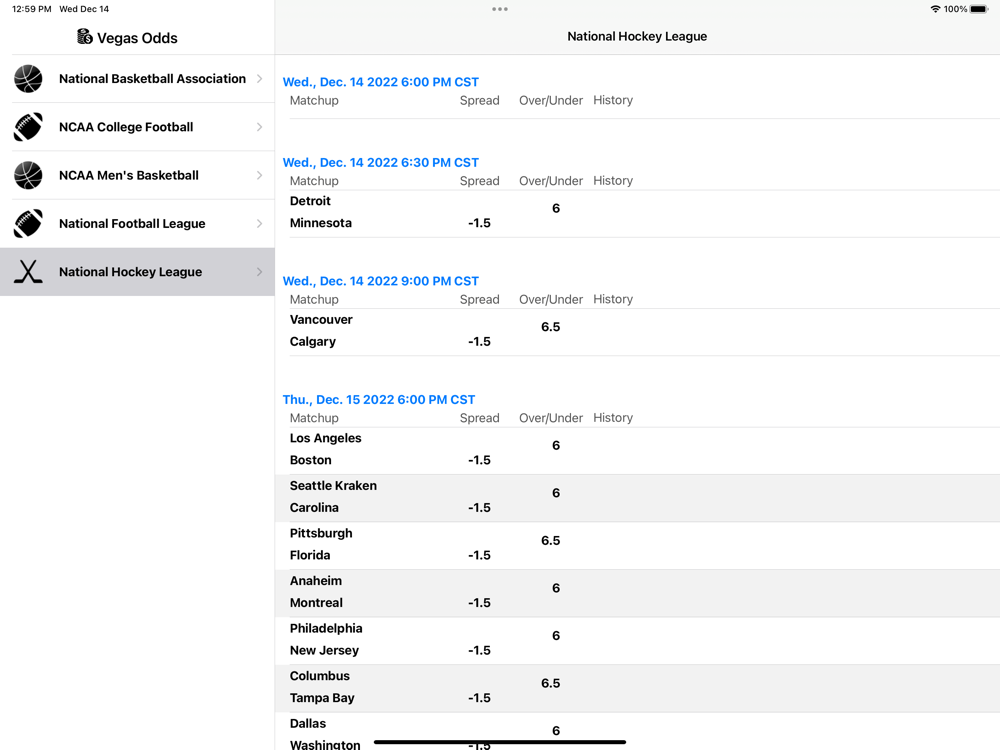Tap the crossed hockey sticks icon
The height and width of the screenshot is (750, 1000).
28,272
